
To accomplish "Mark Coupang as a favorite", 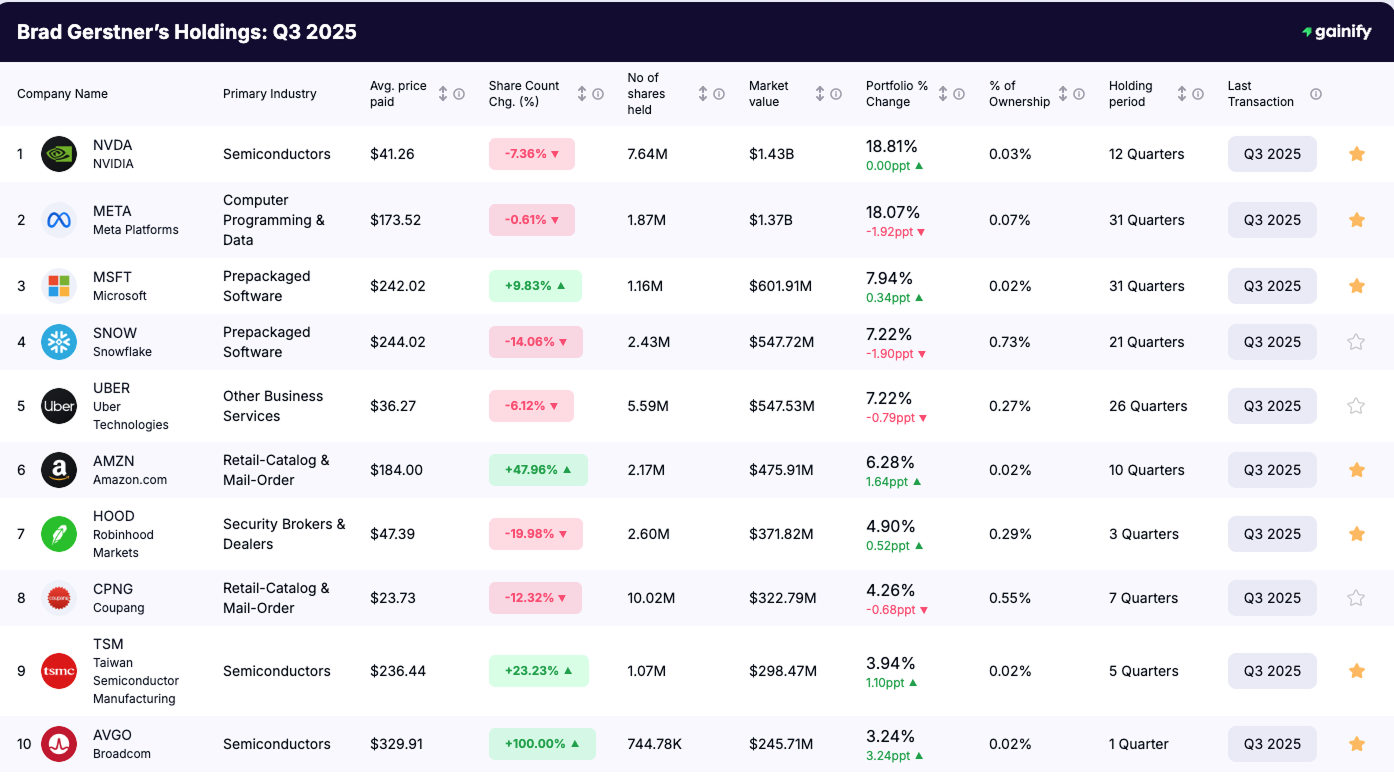I will [x=1356, y=597].
